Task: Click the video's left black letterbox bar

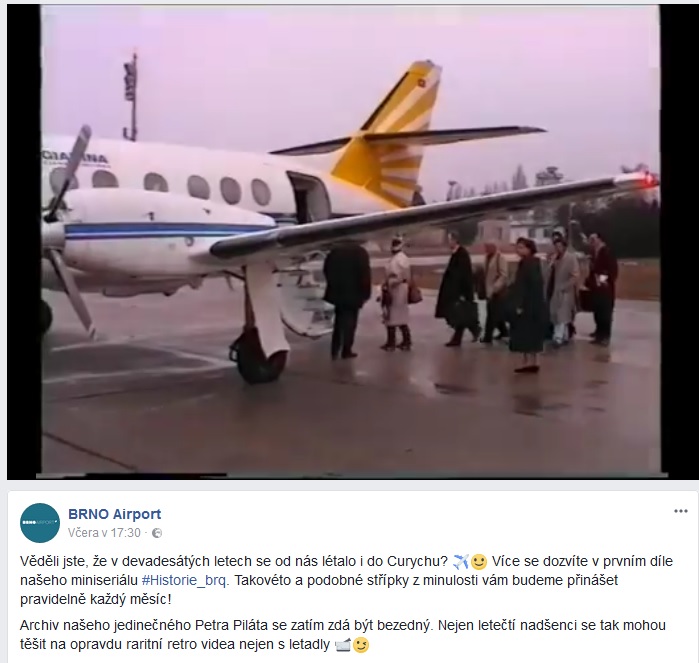Action: [24, 241]
